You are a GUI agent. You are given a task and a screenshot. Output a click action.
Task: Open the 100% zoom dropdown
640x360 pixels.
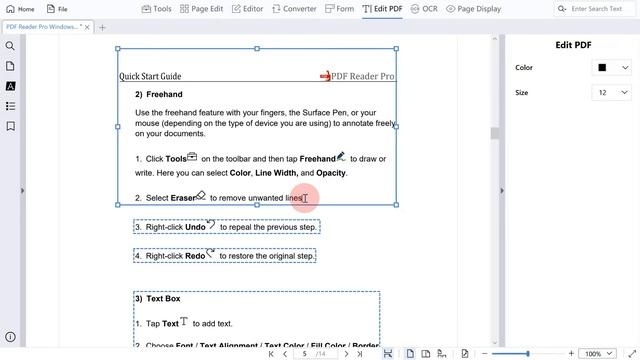tap(597, 354)
